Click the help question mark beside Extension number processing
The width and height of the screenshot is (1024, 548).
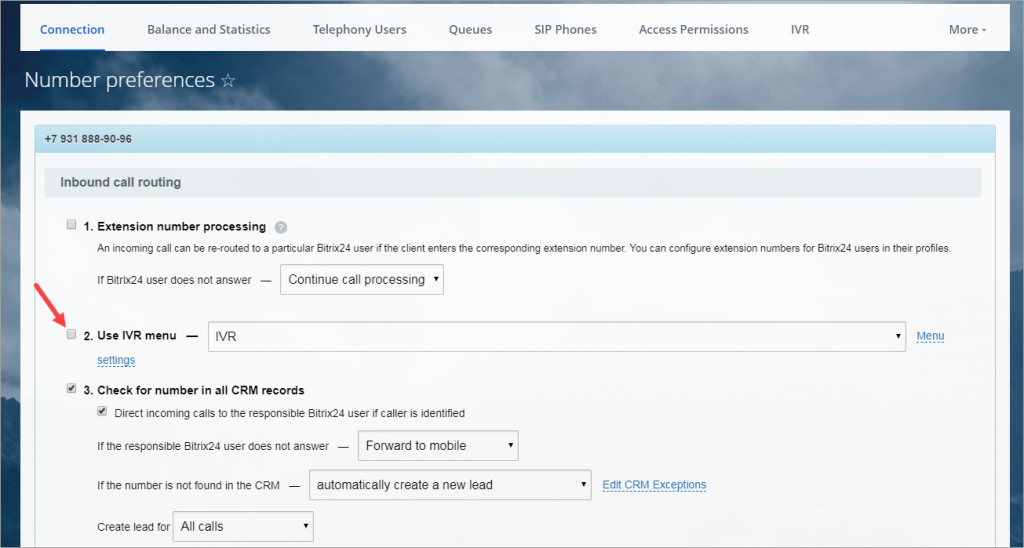281,227
